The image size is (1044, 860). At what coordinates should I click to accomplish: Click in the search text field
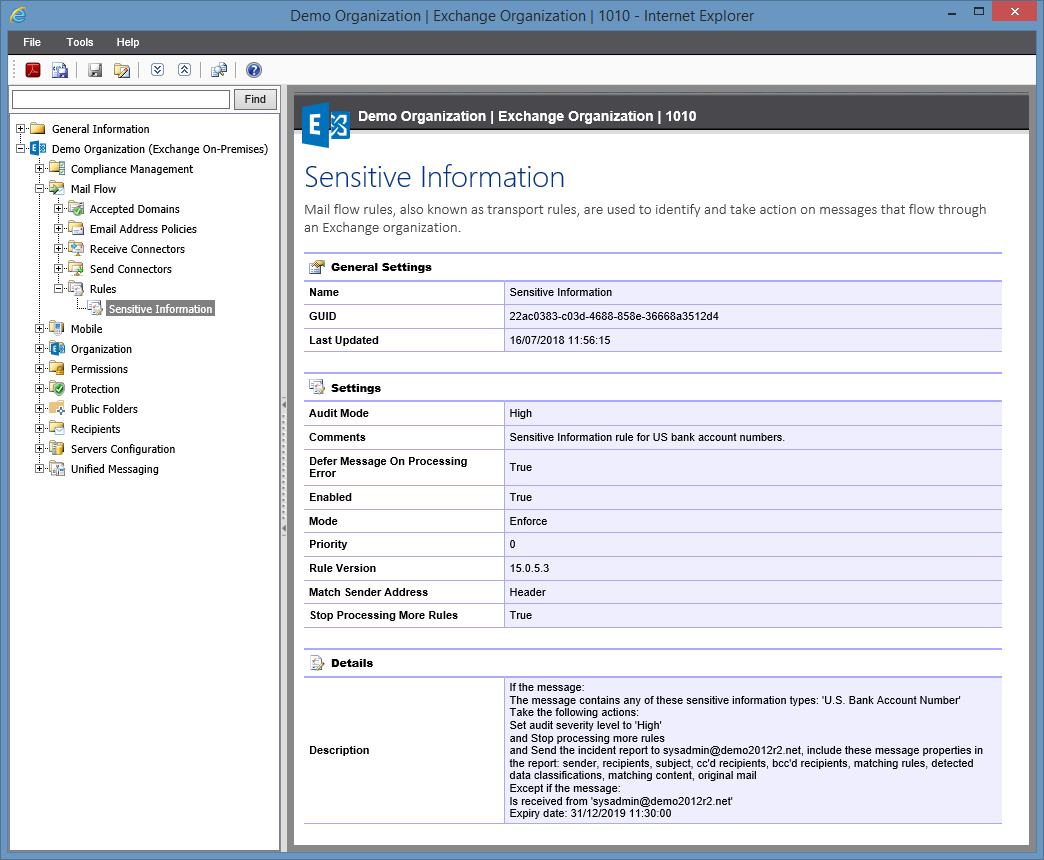(x=121, y=99)
